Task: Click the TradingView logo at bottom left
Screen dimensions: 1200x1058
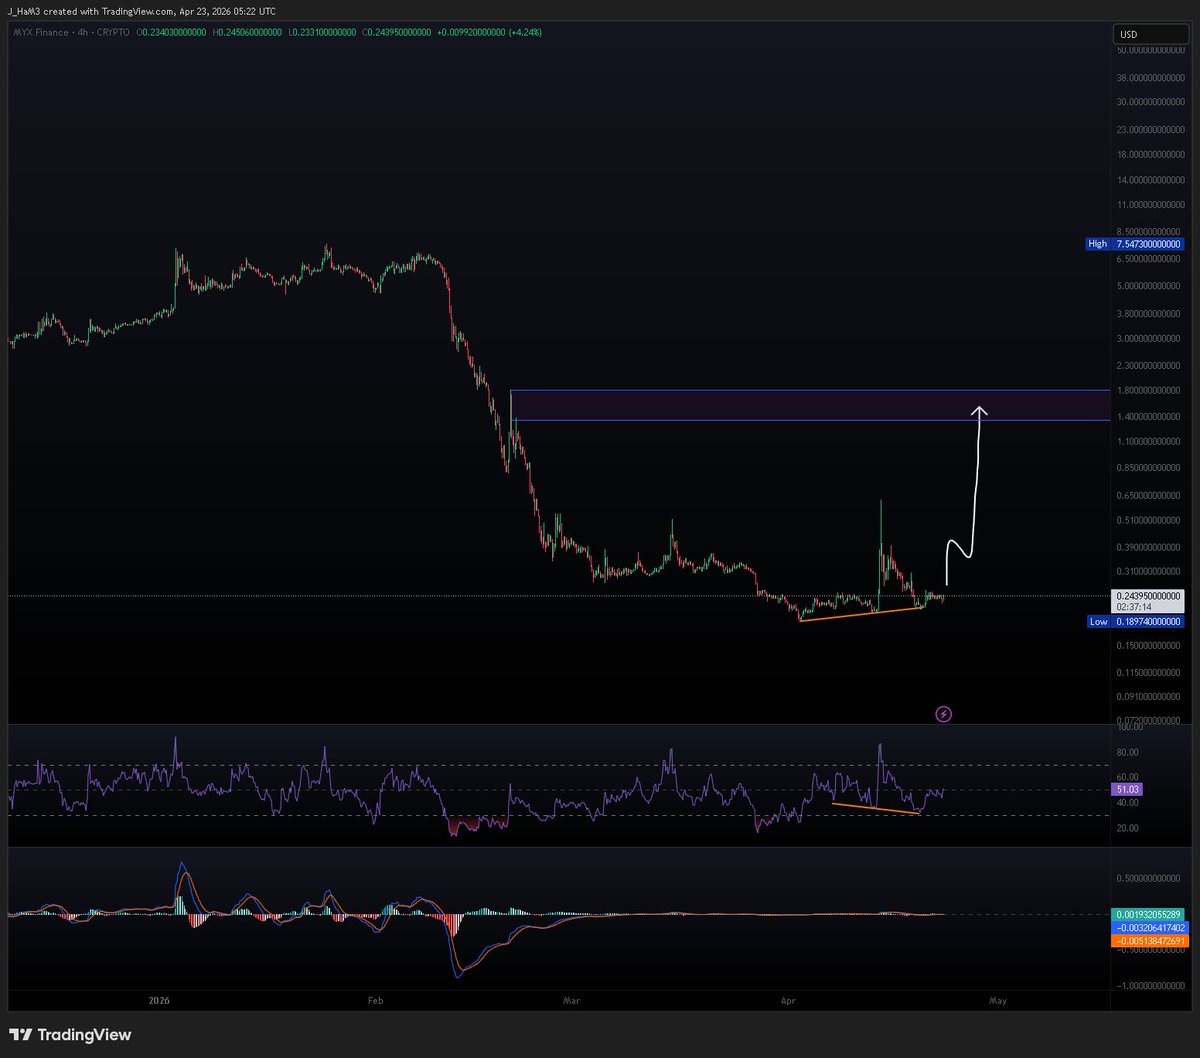Action: (70, 1035)
